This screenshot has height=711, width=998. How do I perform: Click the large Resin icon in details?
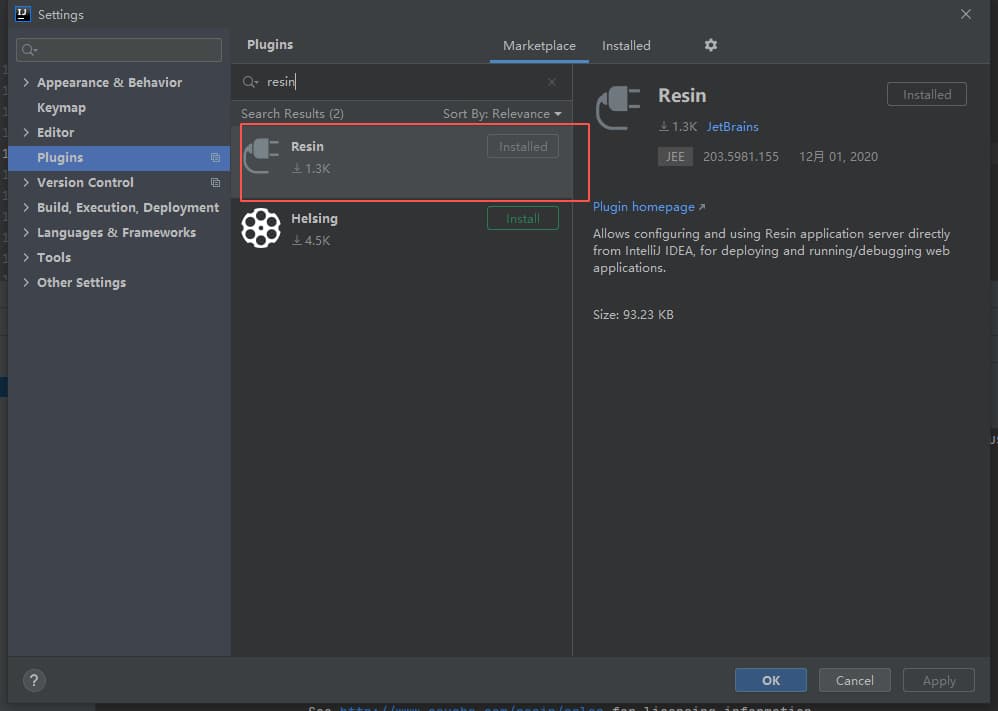tap(619, 109)
